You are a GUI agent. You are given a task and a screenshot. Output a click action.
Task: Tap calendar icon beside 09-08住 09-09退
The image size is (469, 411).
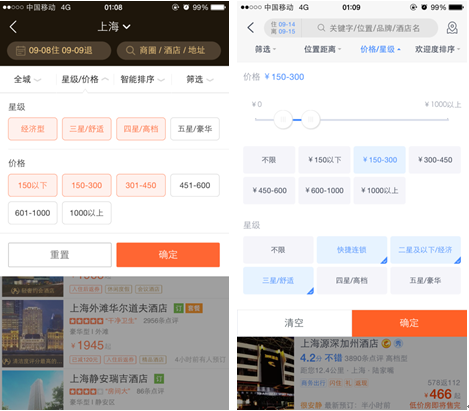click(21, 51)
